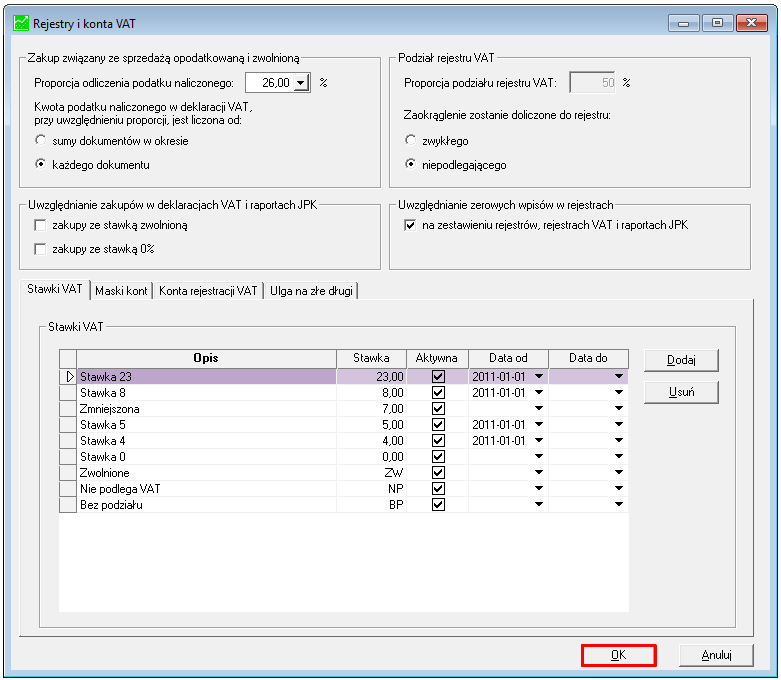Open Data do dropdown for Stawka 23 row

[x=619, y=377]
